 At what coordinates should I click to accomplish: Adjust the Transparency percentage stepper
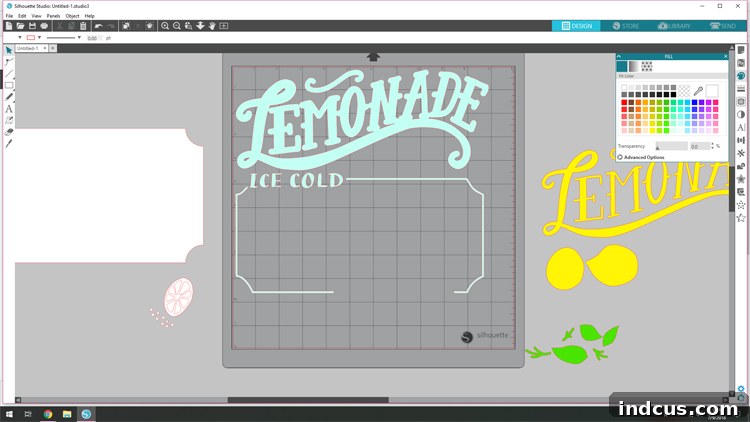713,146
